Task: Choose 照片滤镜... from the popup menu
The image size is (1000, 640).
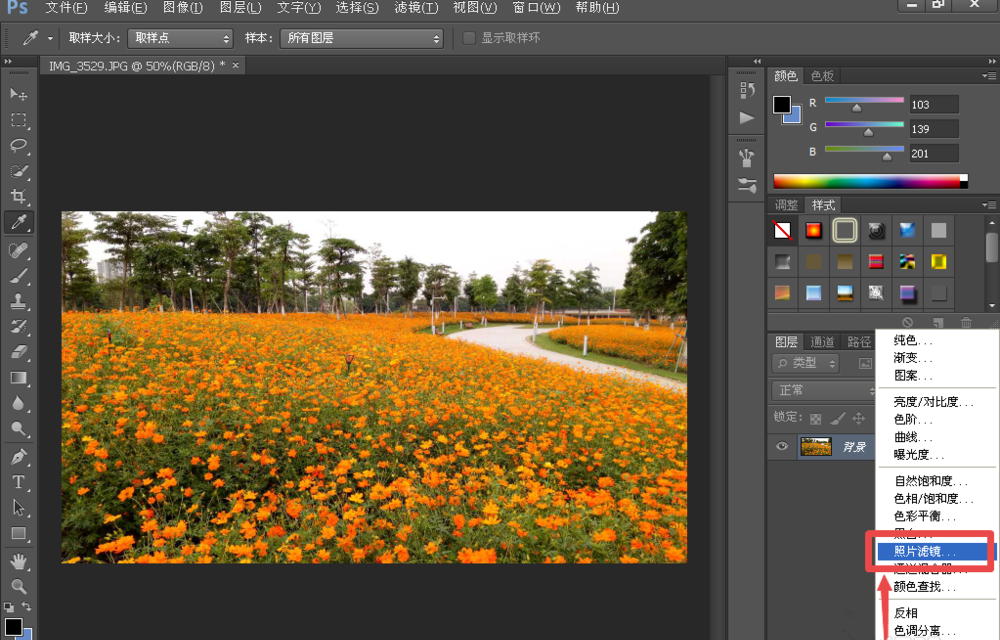Action: (x=925, y=551)
